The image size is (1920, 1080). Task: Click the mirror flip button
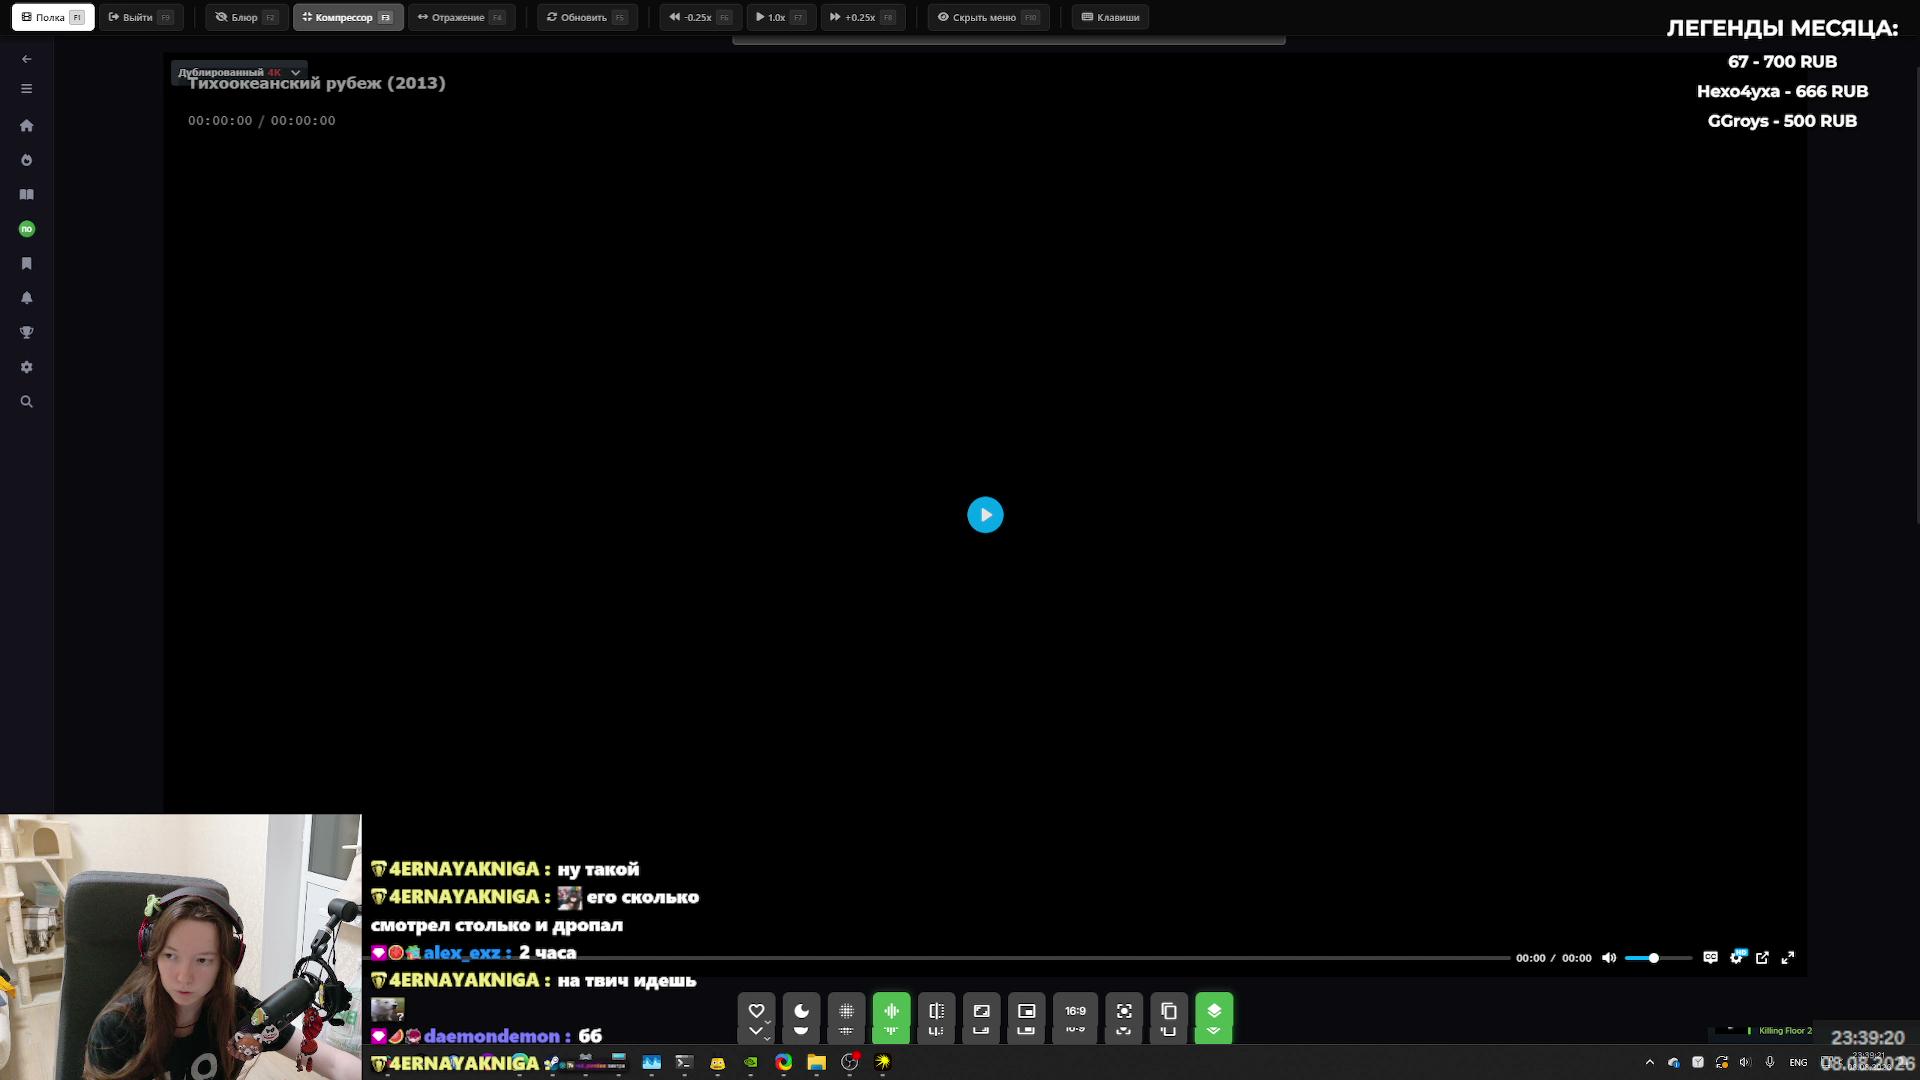(x=937, y=1012)
